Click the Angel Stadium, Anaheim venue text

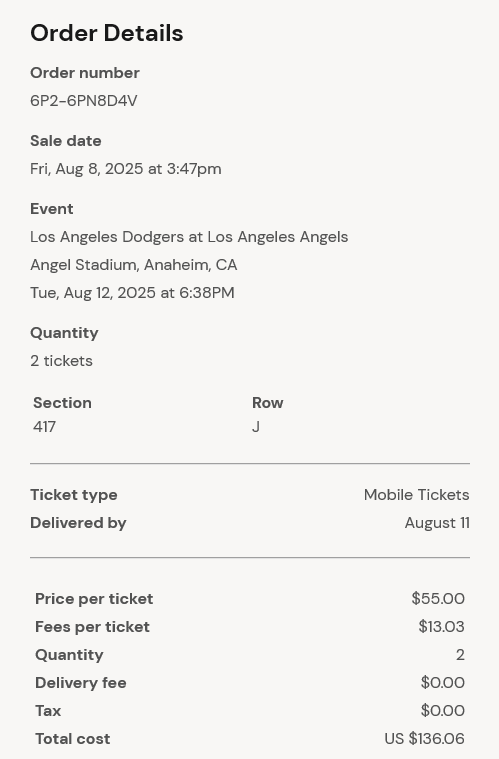click(x=134, y=265)
